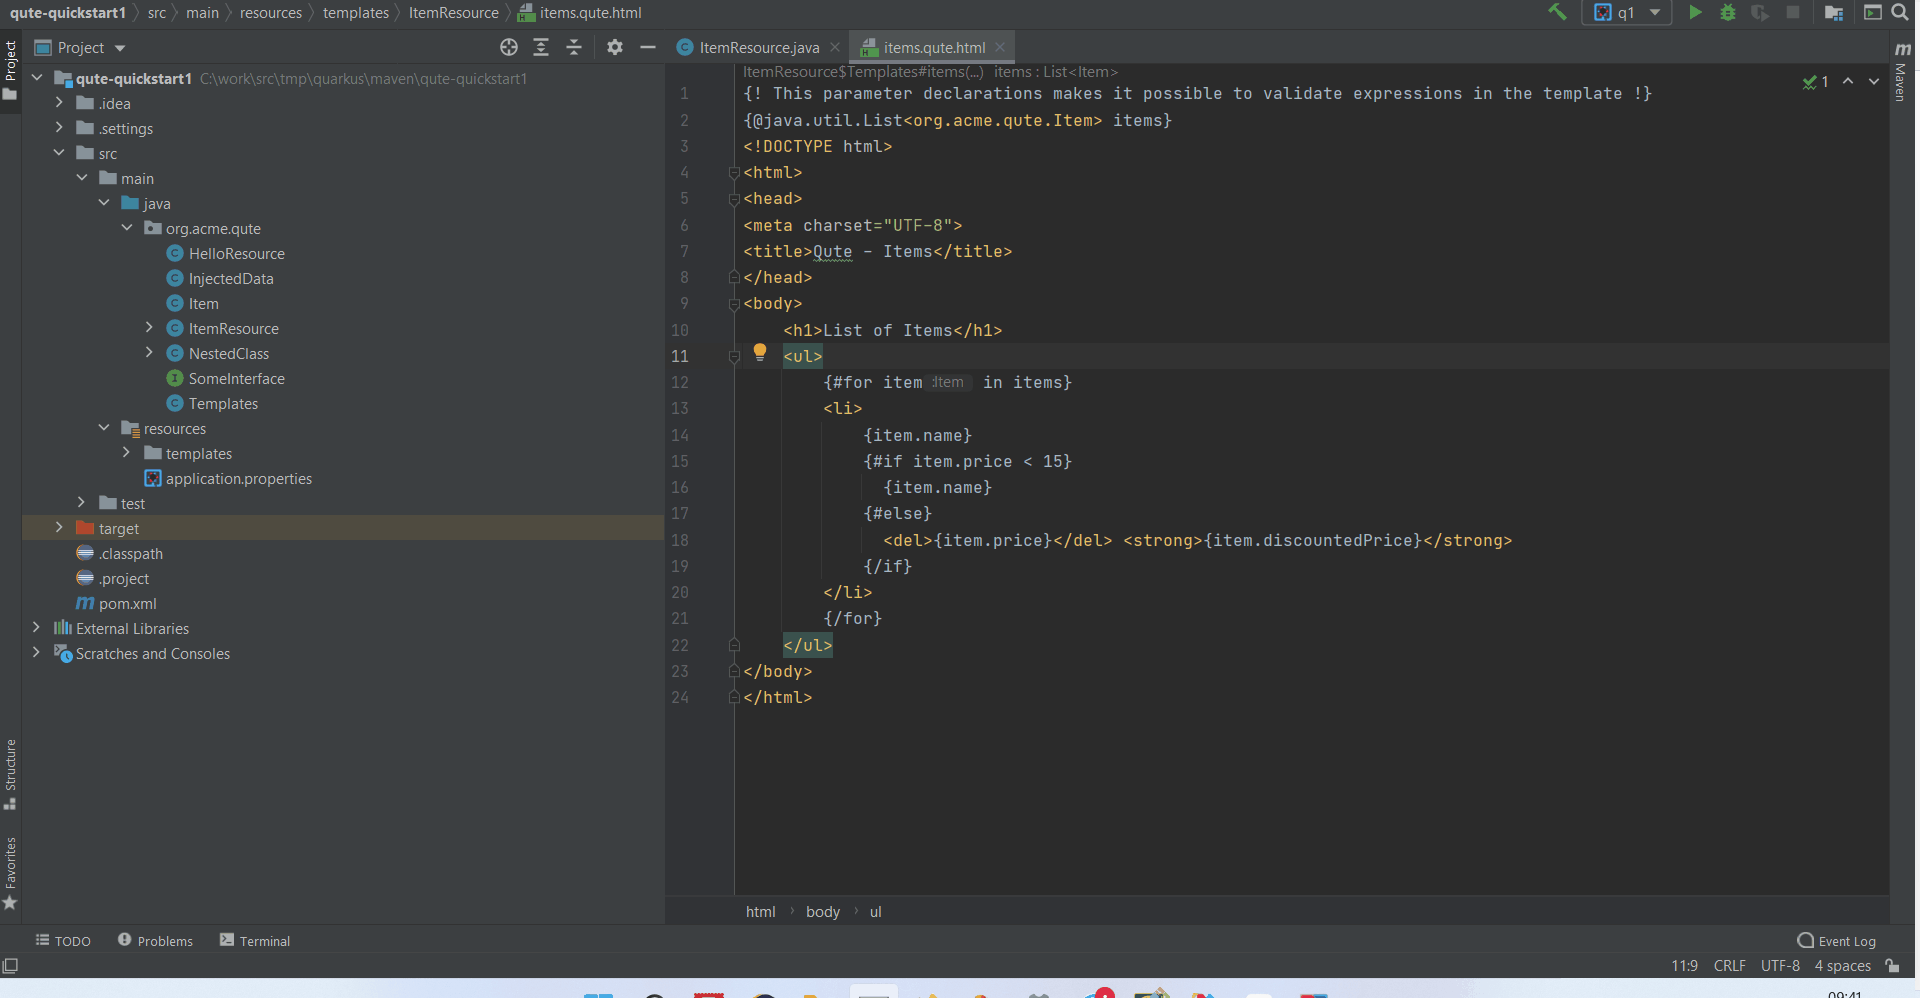Build the project using the hammer icon

[x=1557, y=13]
